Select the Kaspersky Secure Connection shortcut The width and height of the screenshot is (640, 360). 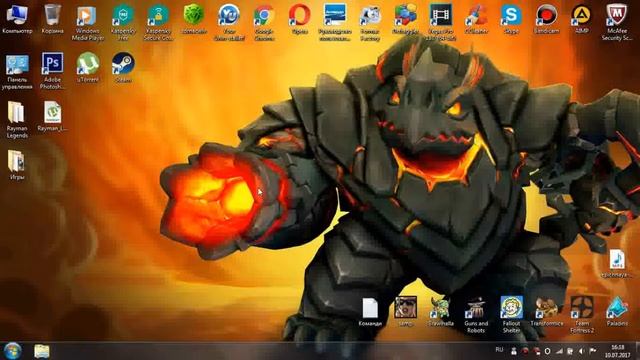(x=158, y=22)
